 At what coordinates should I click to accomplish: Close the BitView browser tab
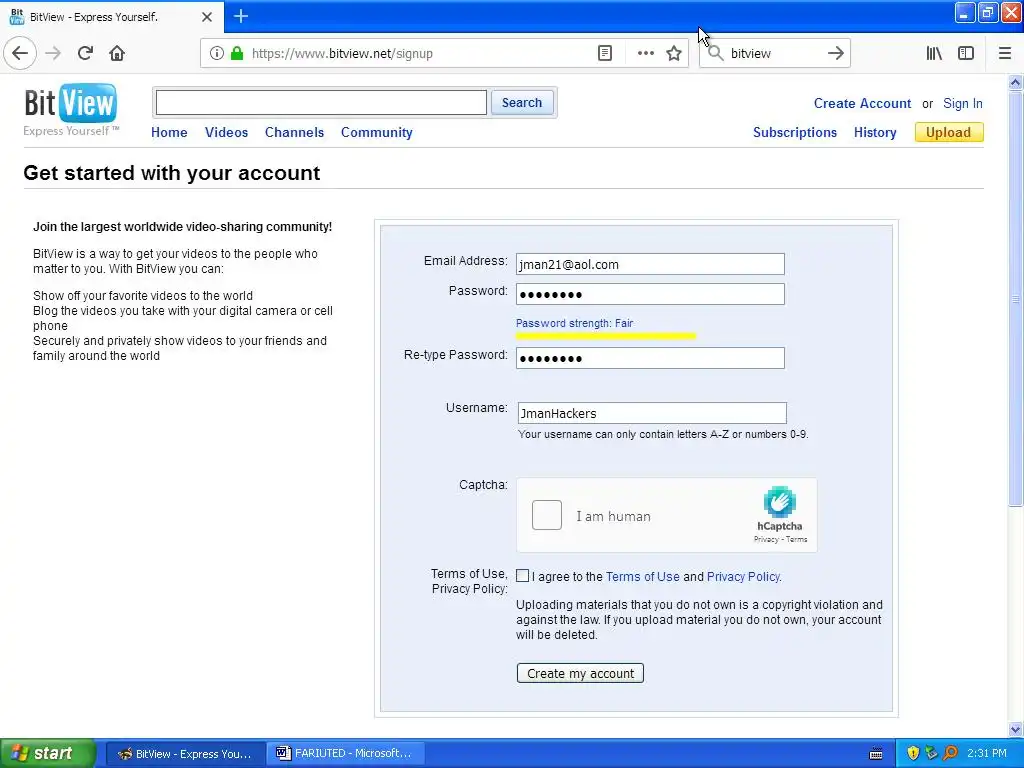207,17
